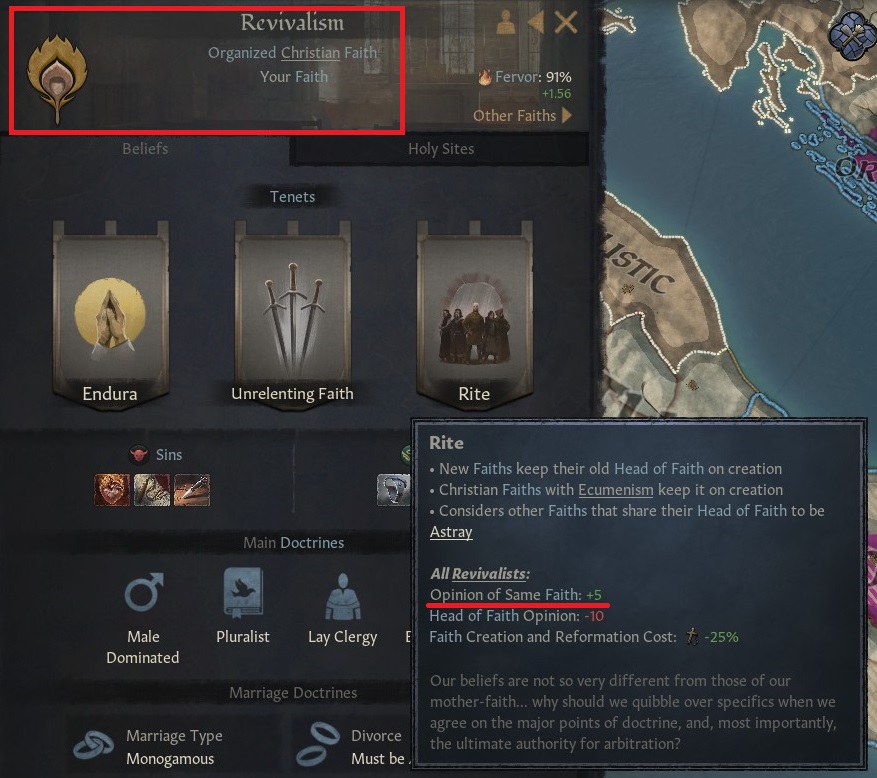Click the Revivalism faith emblem icon

[57, 79]
